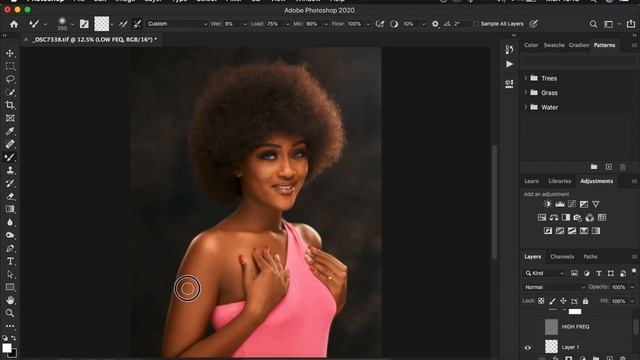The height and width of the screenshot is (360, 640).
Task: Select the Frame tool
Action: point(10,118)
